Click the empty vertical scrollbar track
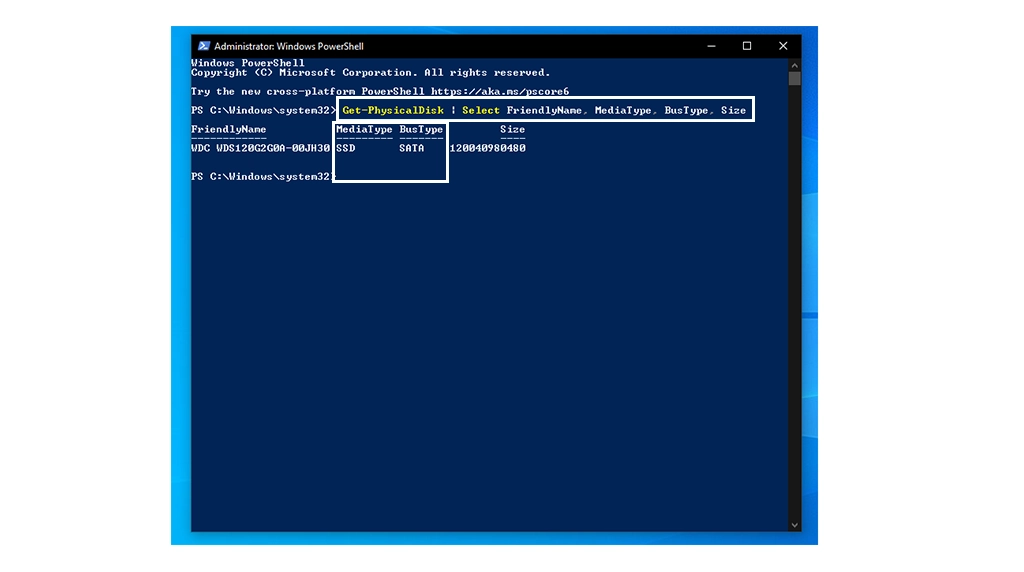The image size is (1024, 572). [794, 300]
